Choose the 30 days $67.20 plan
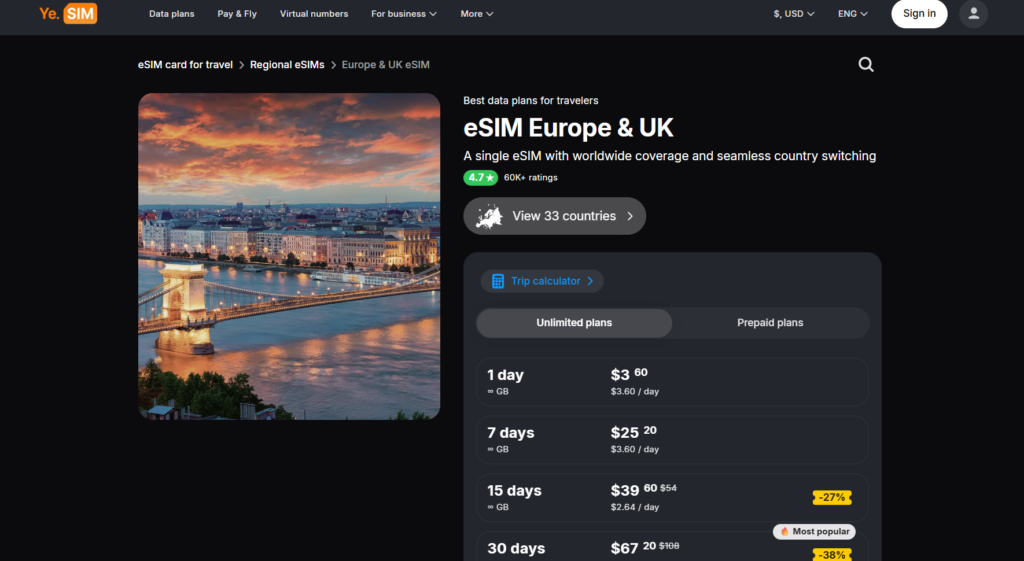The height and width of the screenshot is (561, 1024). pos(672,547)
